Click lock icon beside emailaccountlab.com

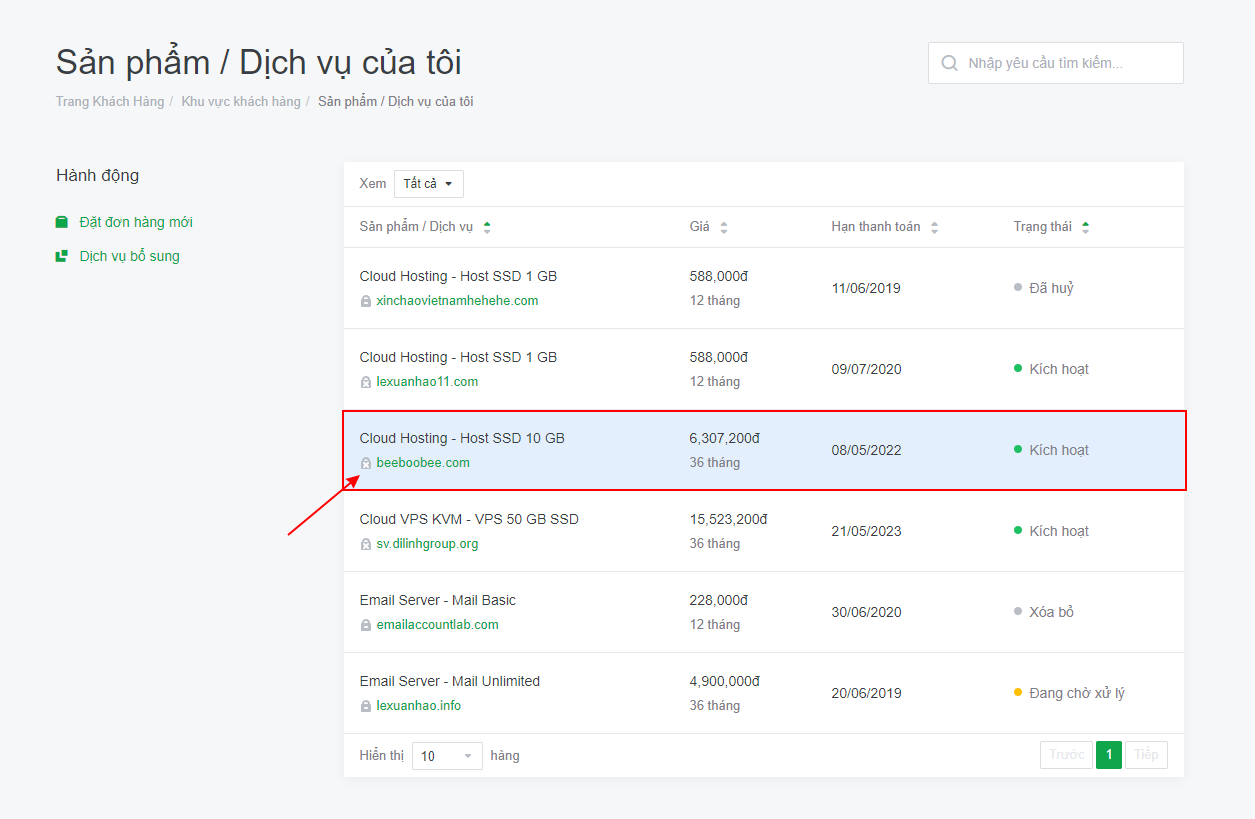tap(366, 625)
